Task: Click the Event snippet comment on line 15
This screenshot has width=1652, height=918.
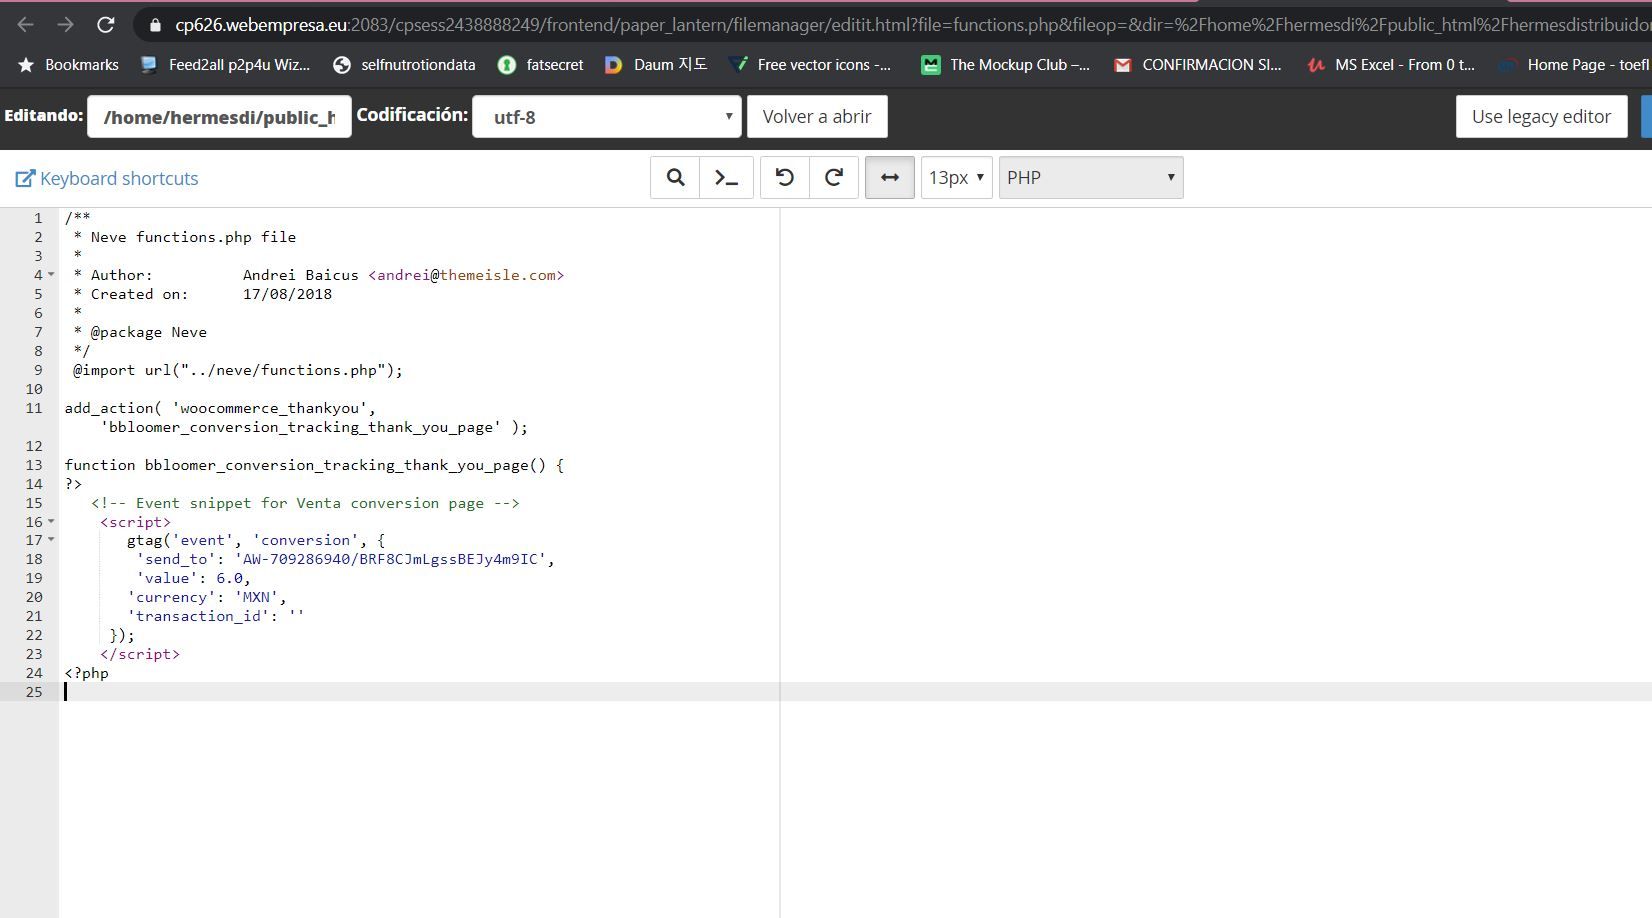Action: [305, 503]
